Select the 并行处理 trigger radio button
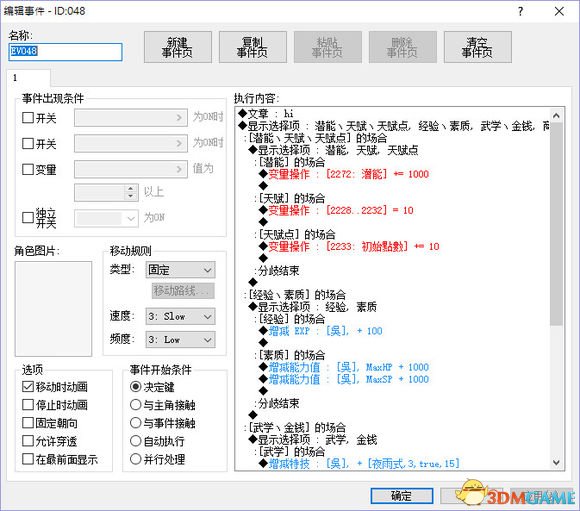Image resolution: width=580 pixels, height=511 pixels. click(136, 459)
